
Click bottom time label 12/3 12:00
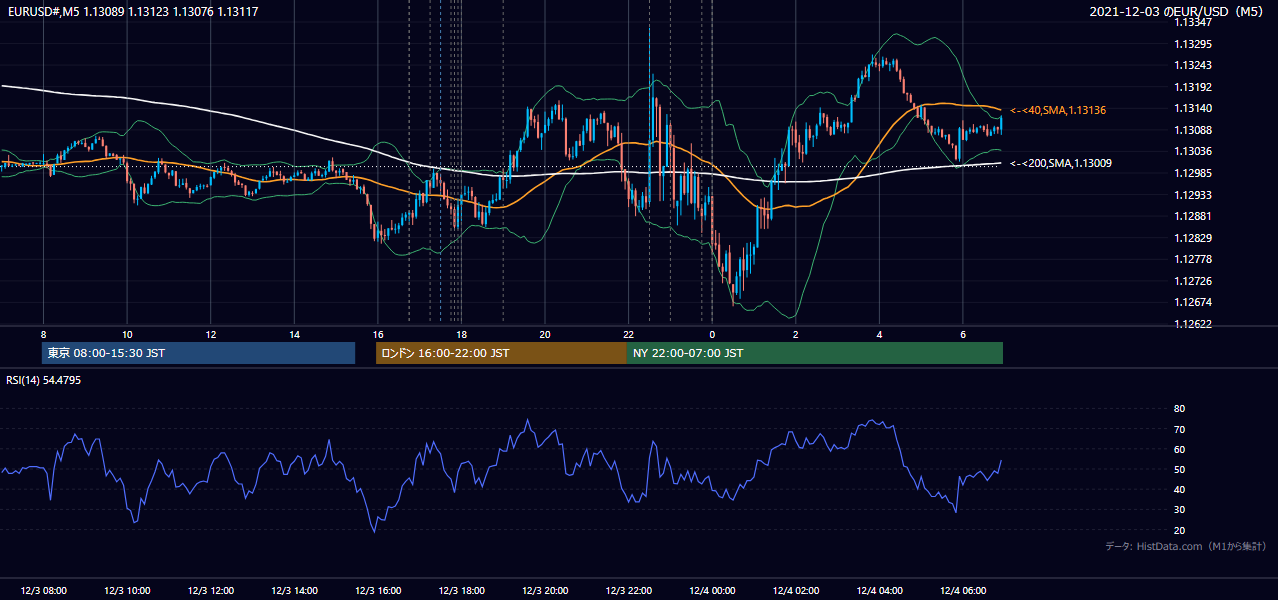tap(210, 591)
